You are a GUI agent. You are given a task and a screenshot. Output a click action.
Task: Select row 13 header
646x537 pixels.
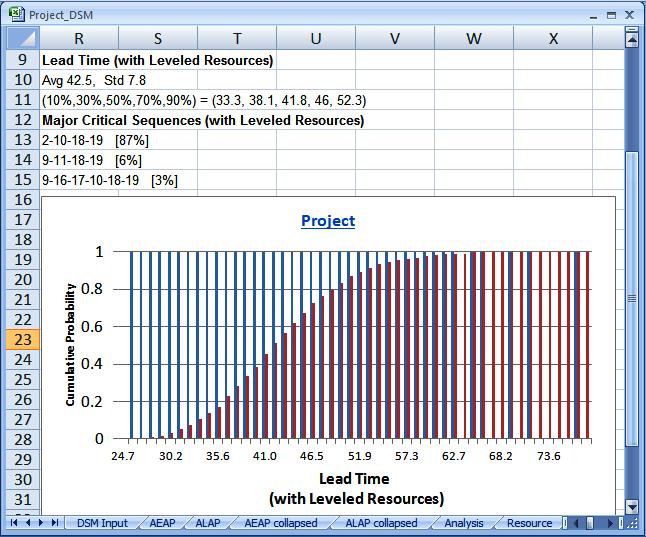(23, 140)
